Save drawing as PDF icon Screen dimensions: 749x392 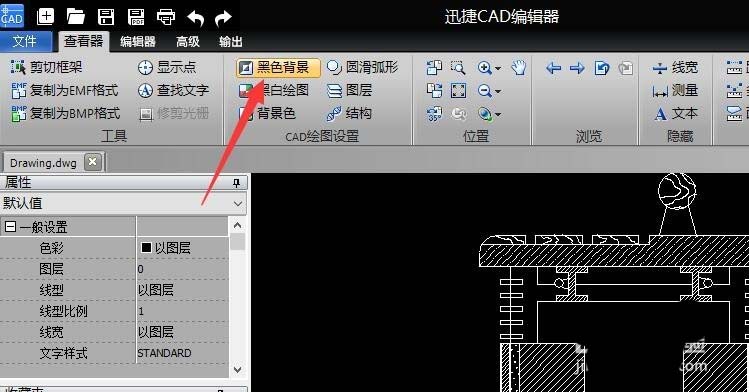click(x=136, y=17)
